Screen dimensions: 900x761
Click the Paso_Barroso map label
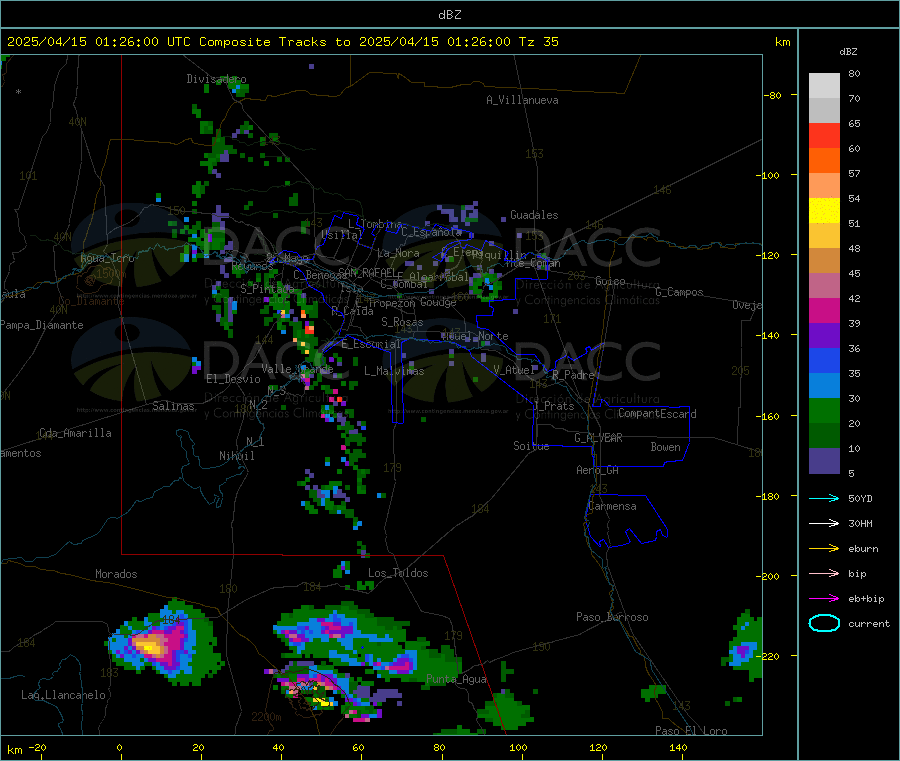pyautogui.click(x=612, y=617)
